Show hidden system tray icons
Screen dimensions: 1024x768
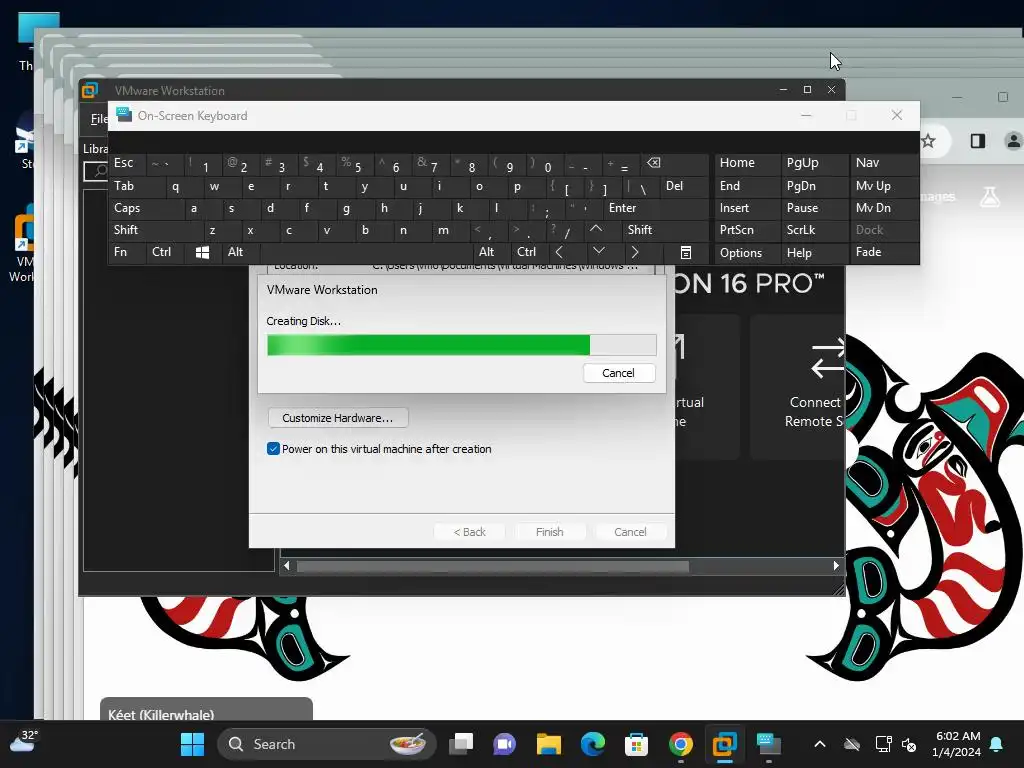pos(820,744)
